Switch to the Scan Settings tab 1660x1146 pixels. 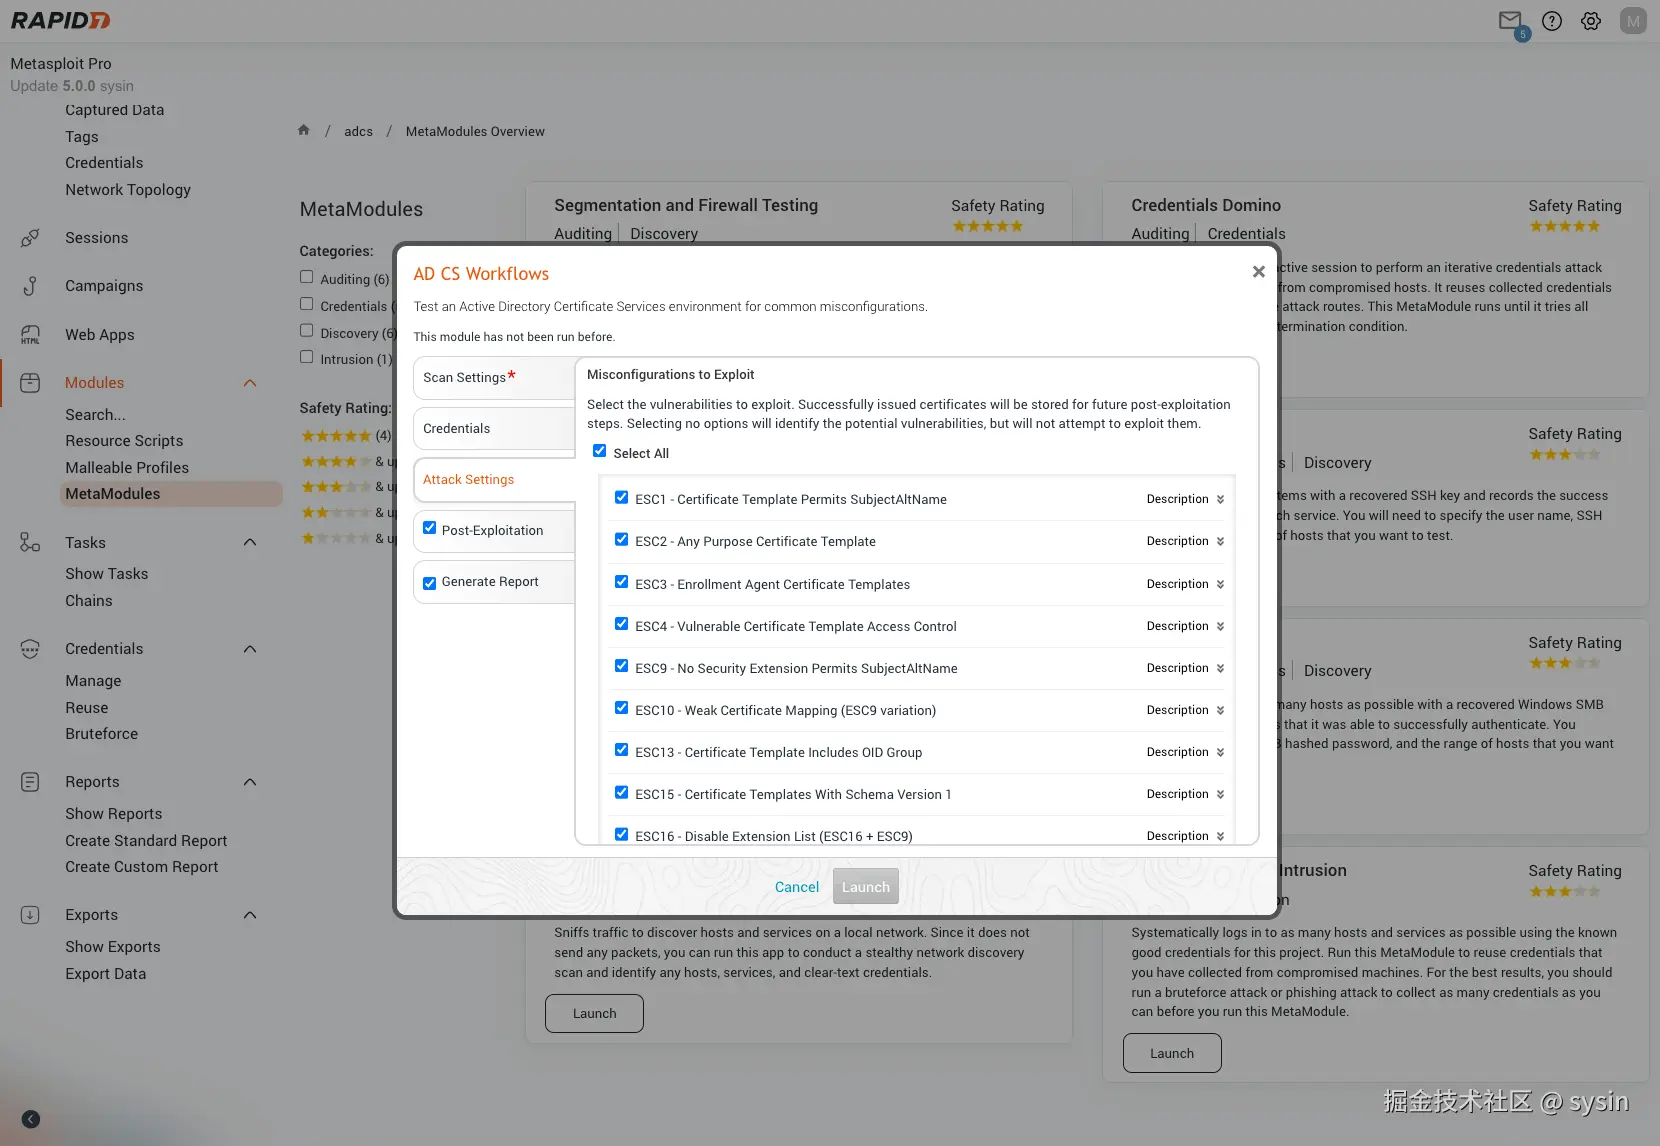tap(466, 377)
